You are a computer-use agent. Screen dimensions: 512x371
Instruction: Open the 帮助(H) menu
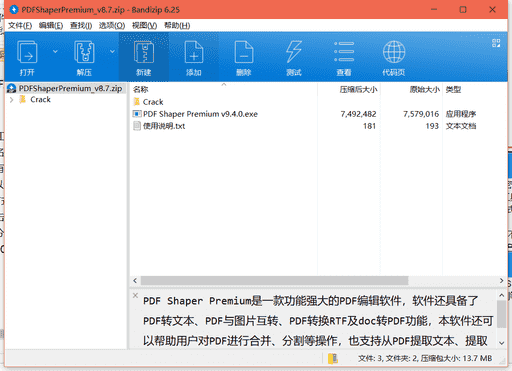177,26
